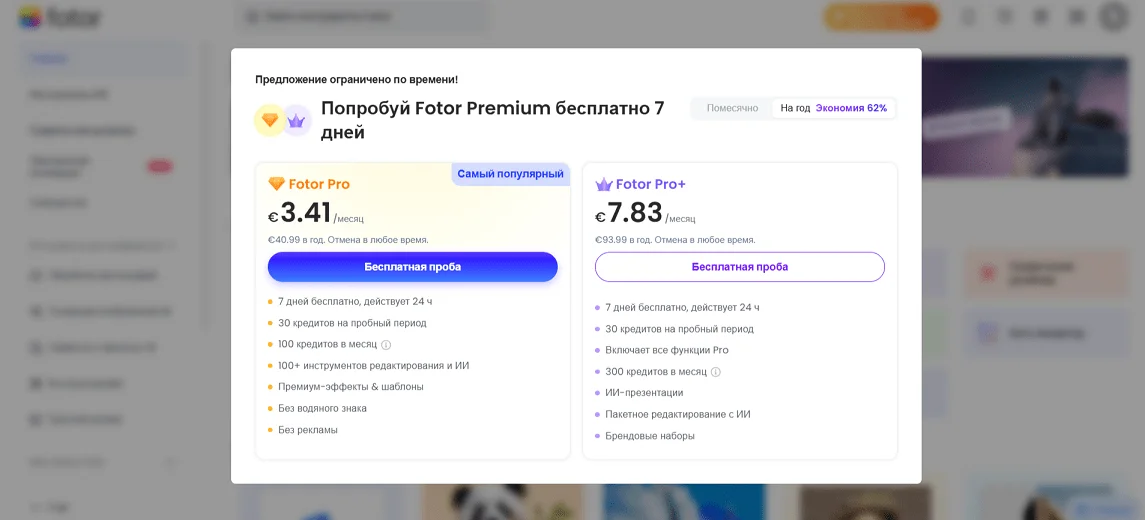Open the user avatar in the top-right corner

click(x=1113, y=17)
